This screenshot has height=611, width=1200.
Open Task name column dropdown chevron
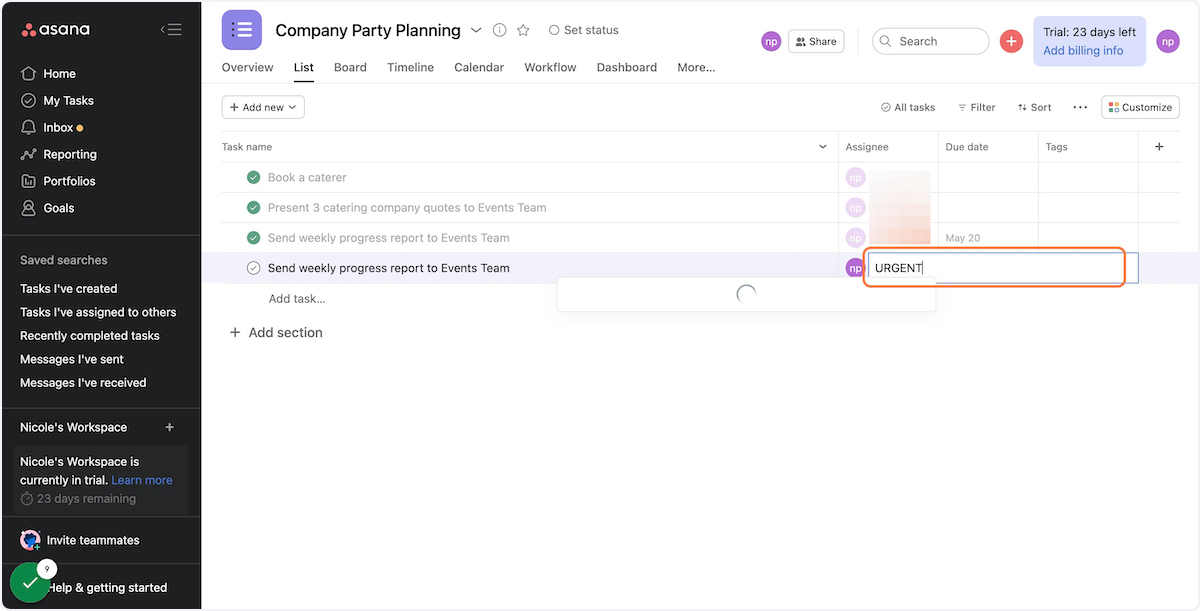click(823, 147)
